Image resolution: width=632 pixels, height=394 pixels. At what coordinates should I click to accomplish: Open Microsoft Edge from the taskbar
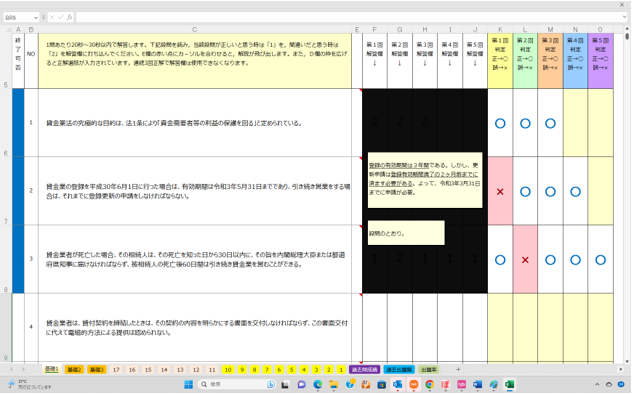click(x=318, y=384)
